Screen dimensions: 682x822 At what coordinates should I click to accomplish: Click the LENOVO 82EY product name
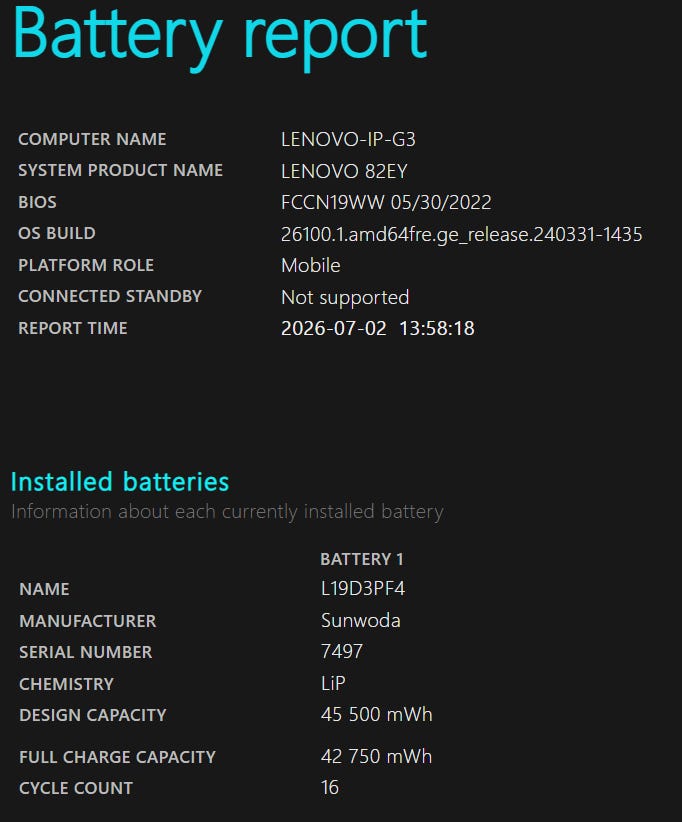(344, 171)
